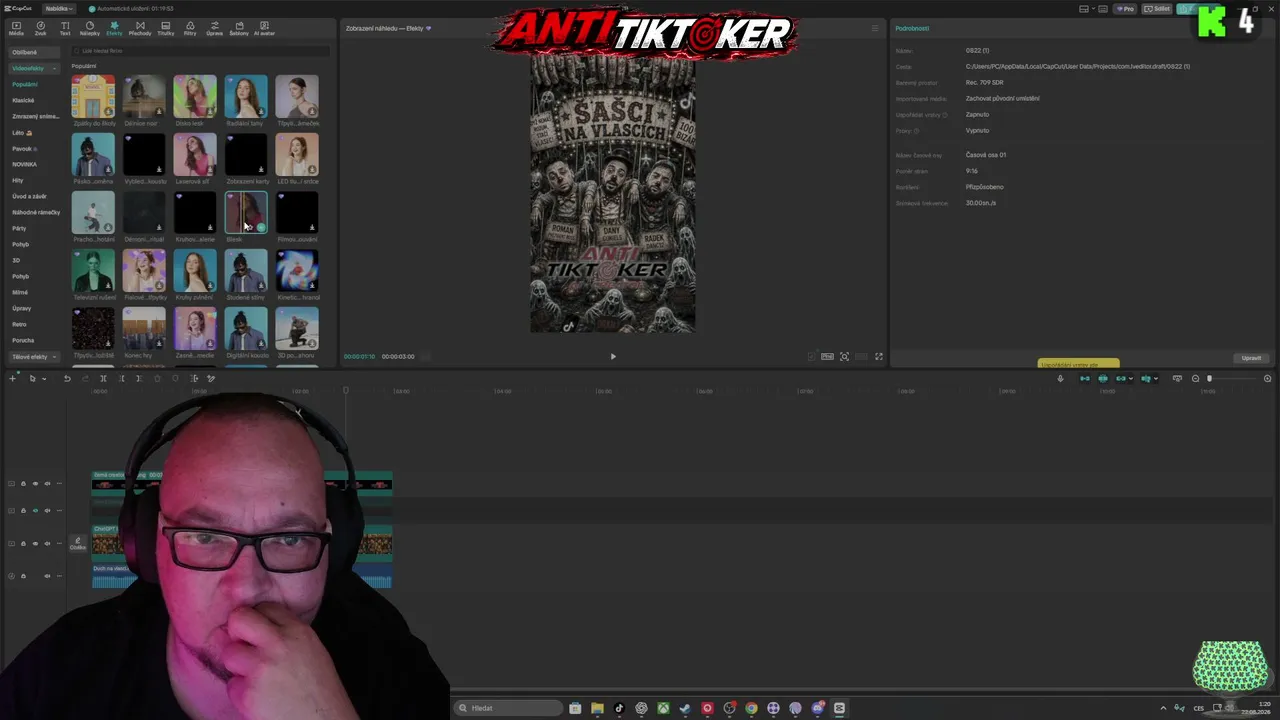The height and width of the screenshot is (720, 1280).
Task: Toggle auto snapping on timeline
Action: tap(1103, 379)
